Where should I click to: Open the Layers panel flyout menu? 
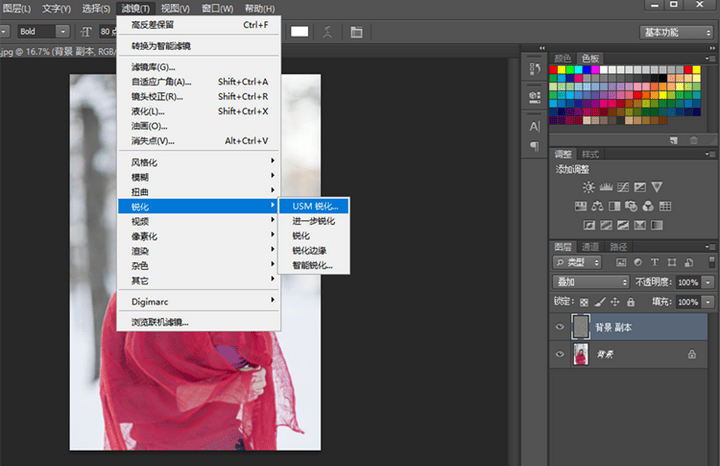710,247
